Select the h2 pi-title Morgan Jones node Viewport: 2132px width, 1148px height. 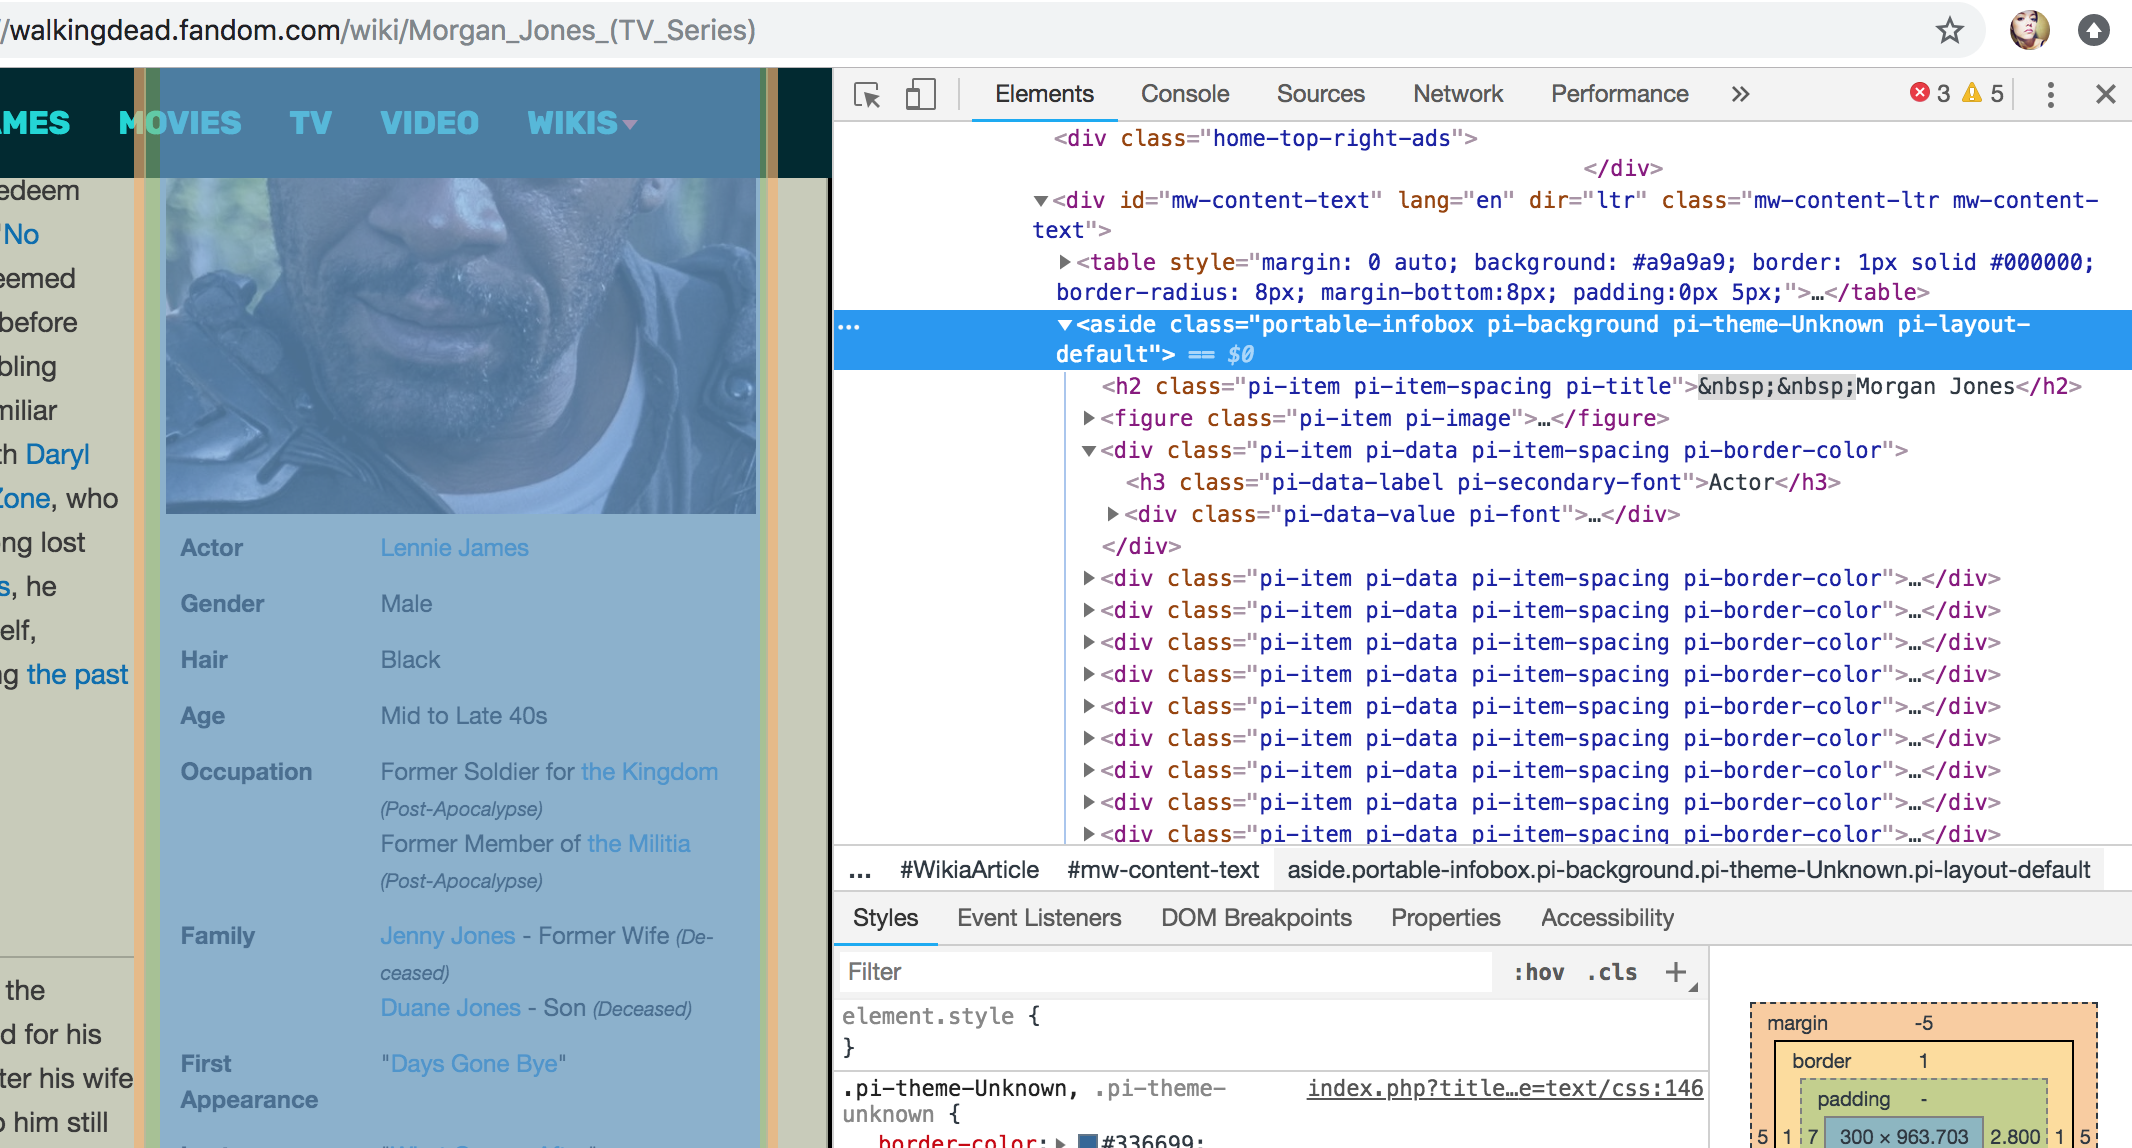[x=1591, y=387]
